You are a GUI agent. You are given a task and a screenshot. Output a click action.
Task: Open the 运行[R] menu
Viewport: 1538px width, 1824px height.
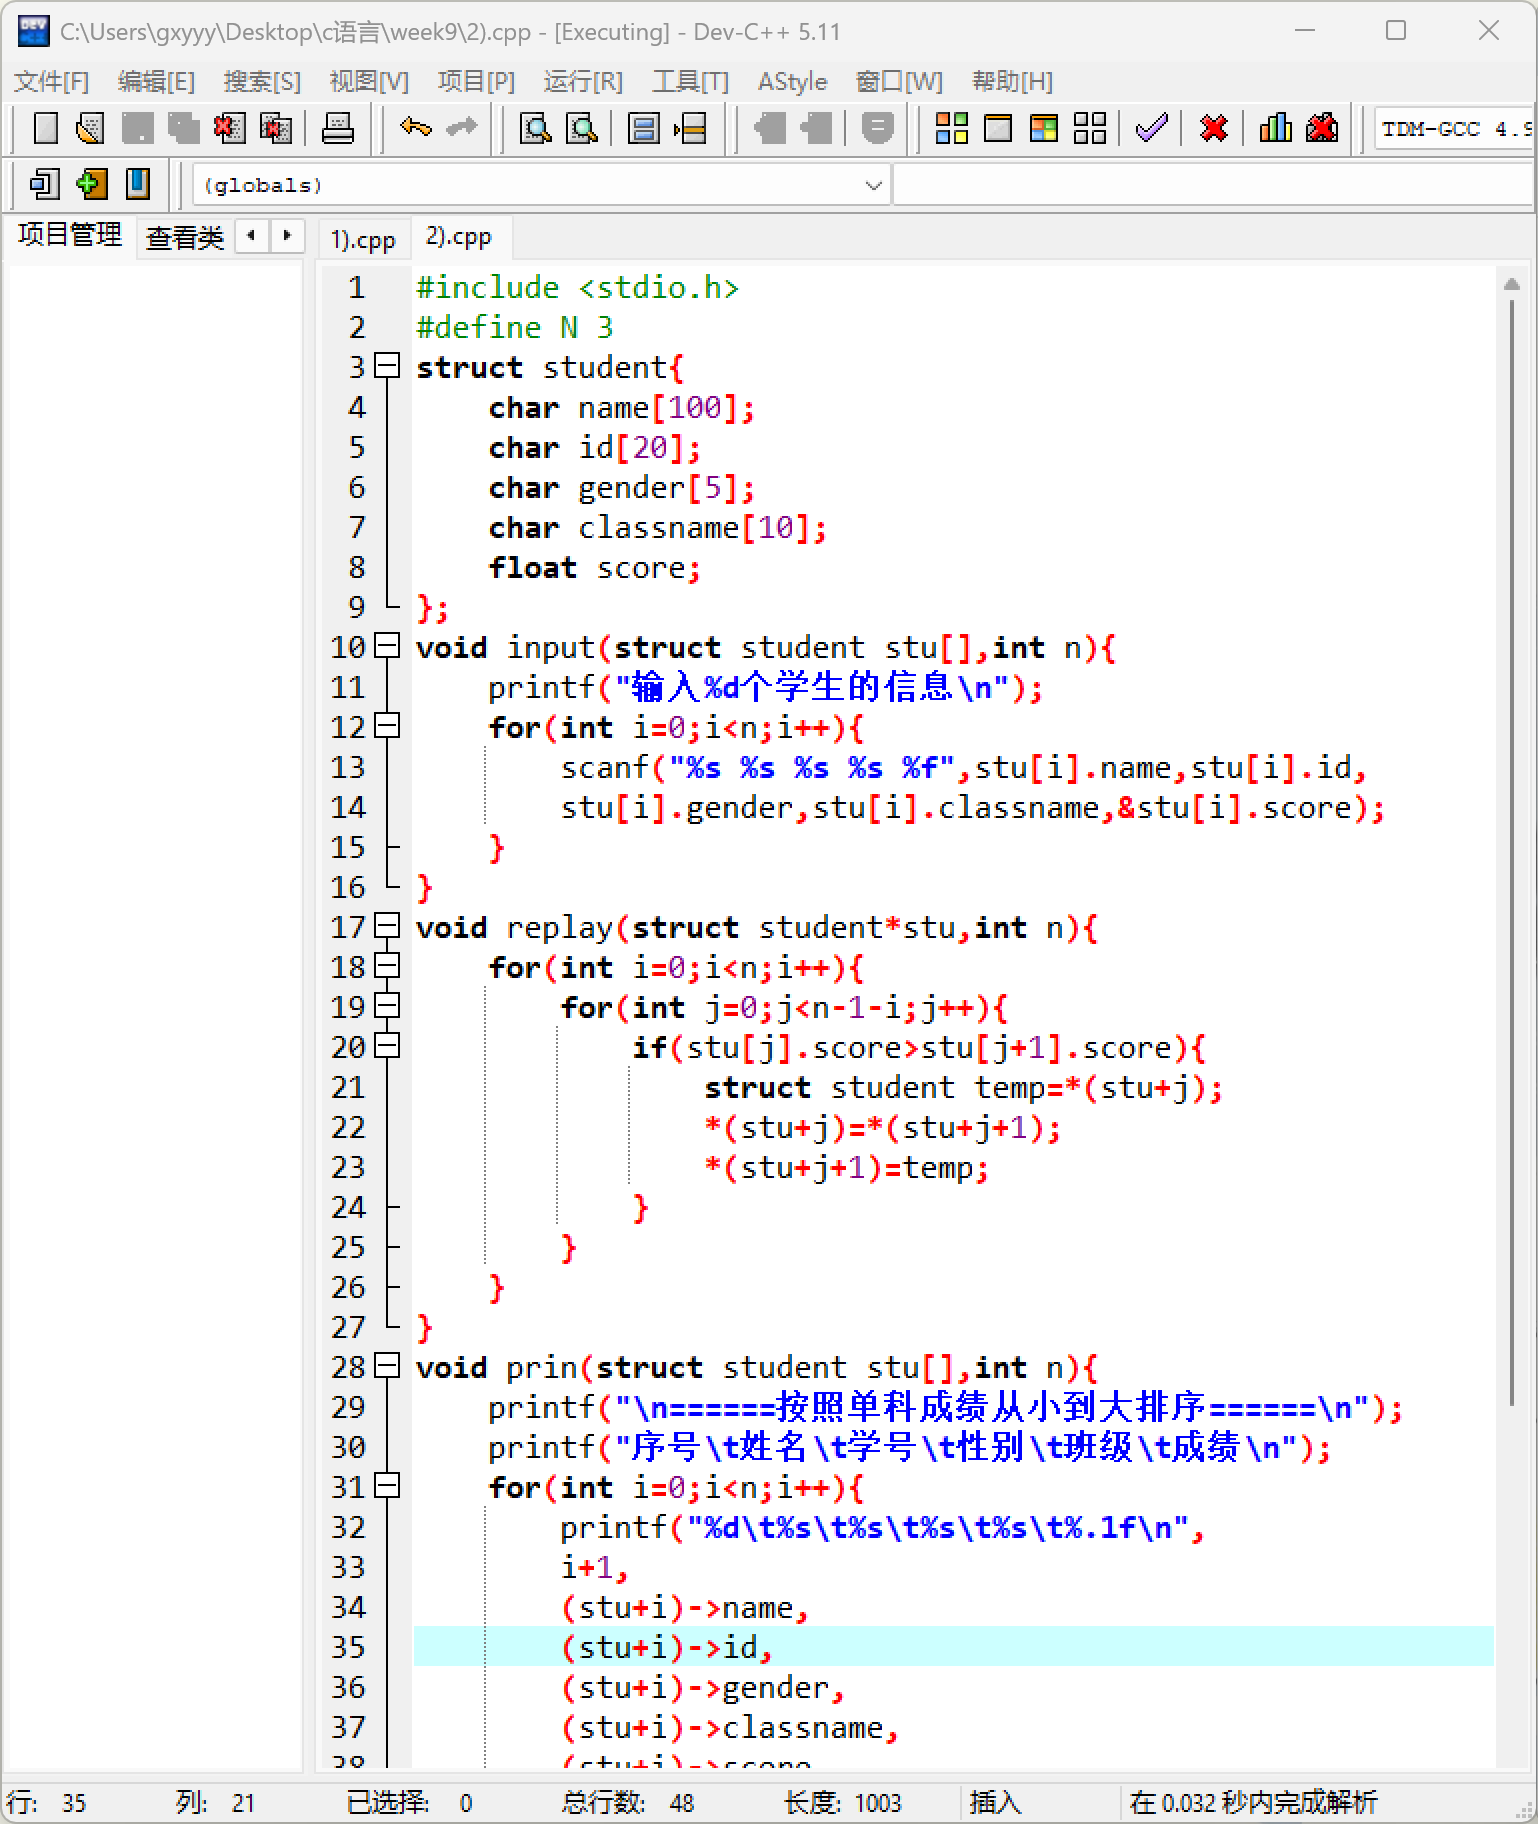[583, 81]
